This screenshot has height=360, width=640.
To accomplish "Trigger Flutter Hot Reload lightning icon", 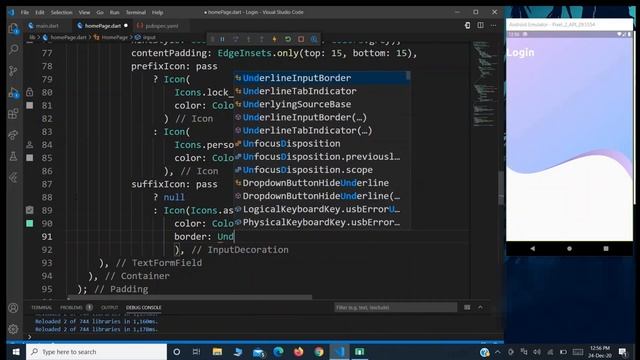I will click(275, 39).
